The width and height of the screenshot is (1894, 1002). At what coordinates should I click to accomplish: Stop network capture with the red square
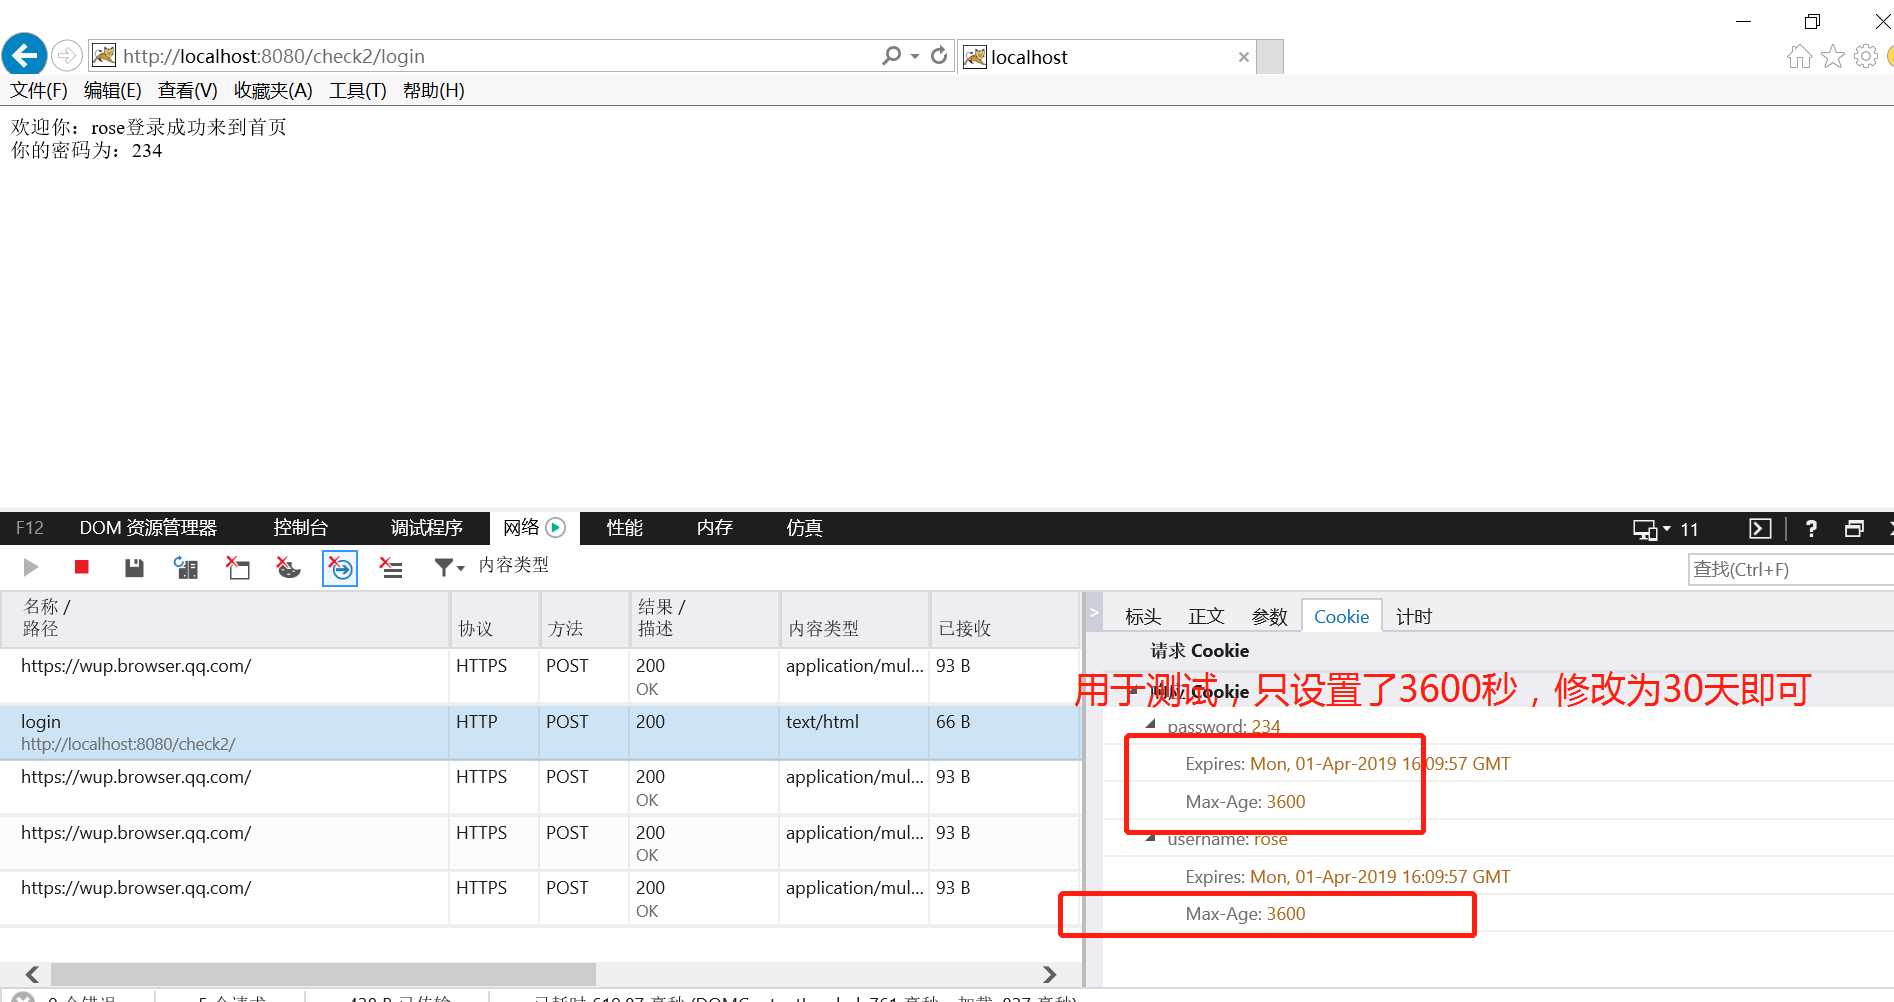tap(82, 567)
